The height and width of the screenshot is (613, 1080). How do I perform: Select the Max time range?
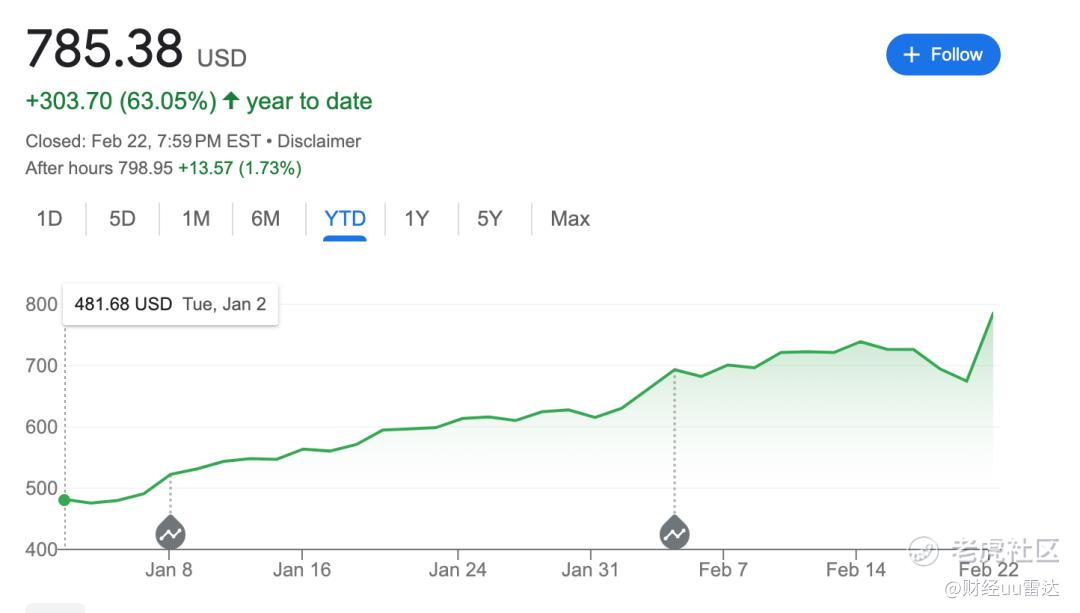(x=570, y=218)
